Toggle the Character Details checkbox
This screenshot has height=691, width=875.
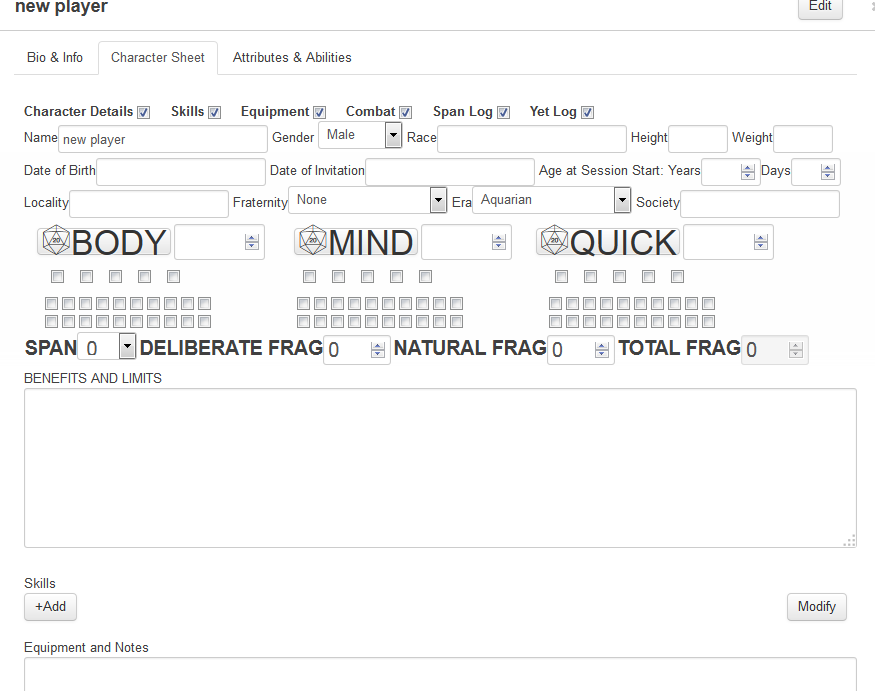point(143,112)
